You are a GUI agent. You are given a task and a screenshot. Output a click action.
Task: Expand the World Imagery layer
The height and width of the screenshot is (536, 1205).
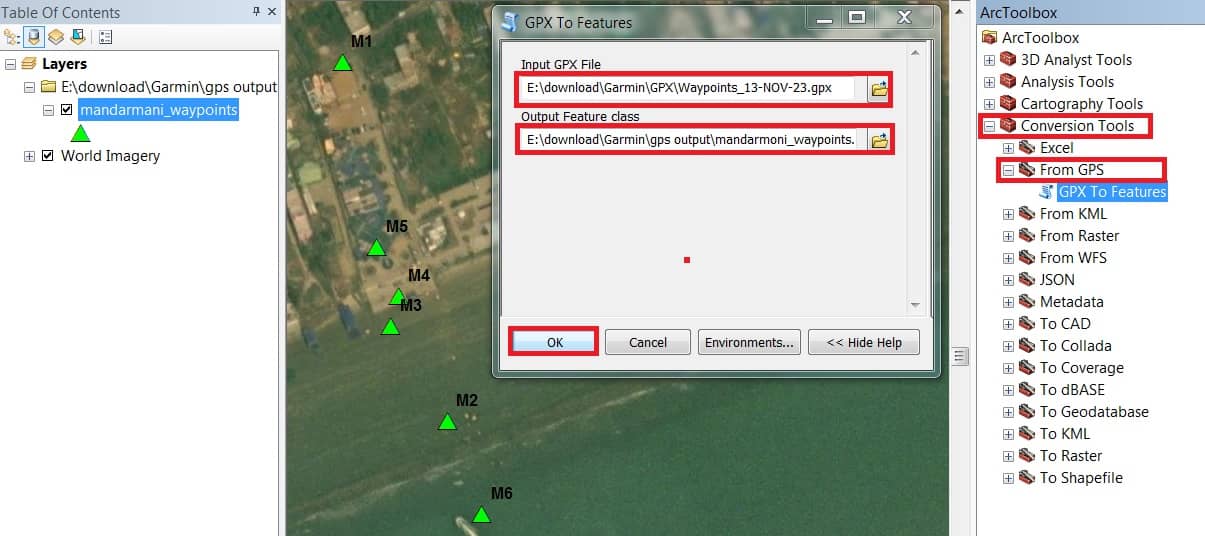[x=29, y=156]
